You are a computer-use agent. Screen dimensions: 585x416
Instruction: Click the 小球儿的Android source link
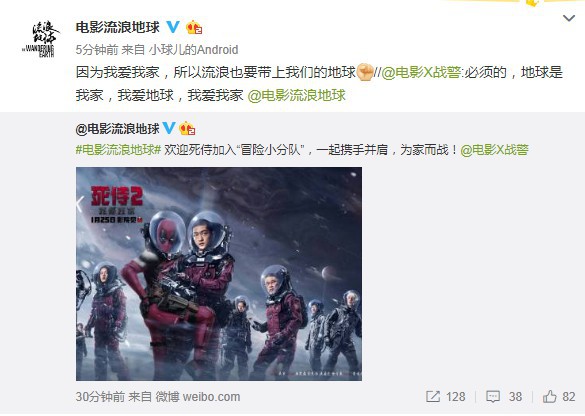pyautogui.click(x=194, y=50)
